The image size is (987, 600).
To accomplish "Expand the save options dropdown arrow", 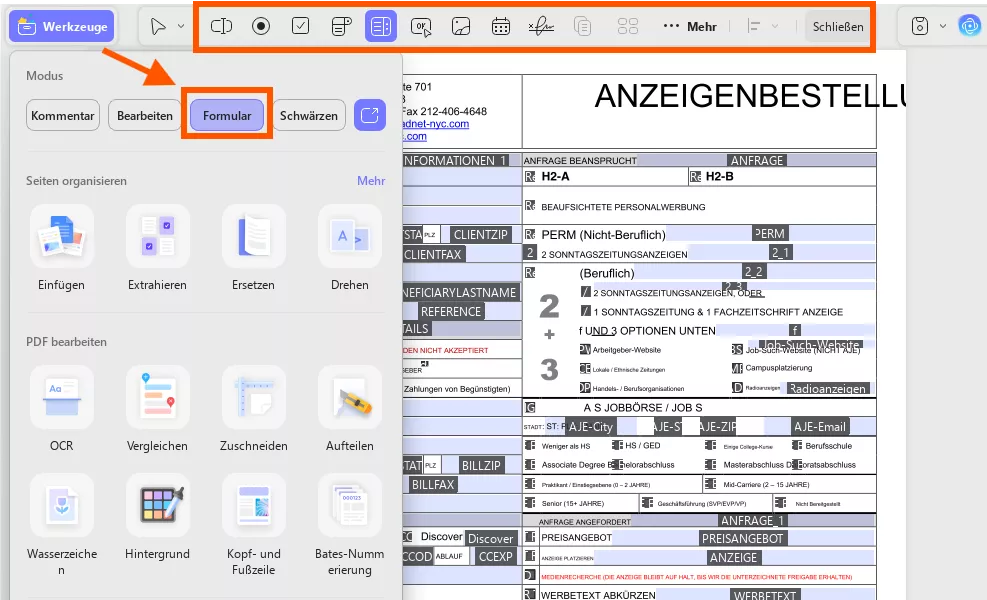I will 943,26.
